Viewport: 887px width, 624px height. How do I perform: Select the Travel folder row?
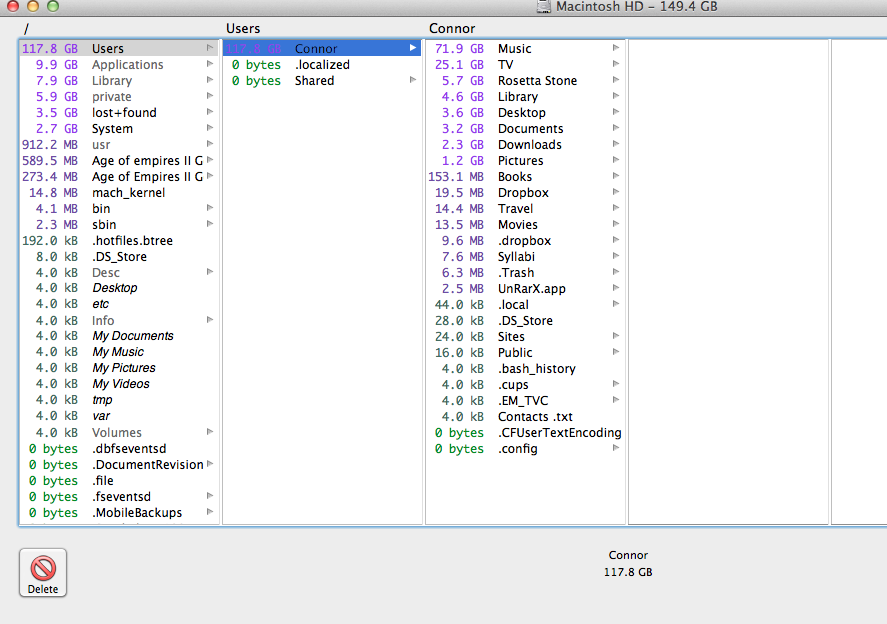[x=526, y=209]
